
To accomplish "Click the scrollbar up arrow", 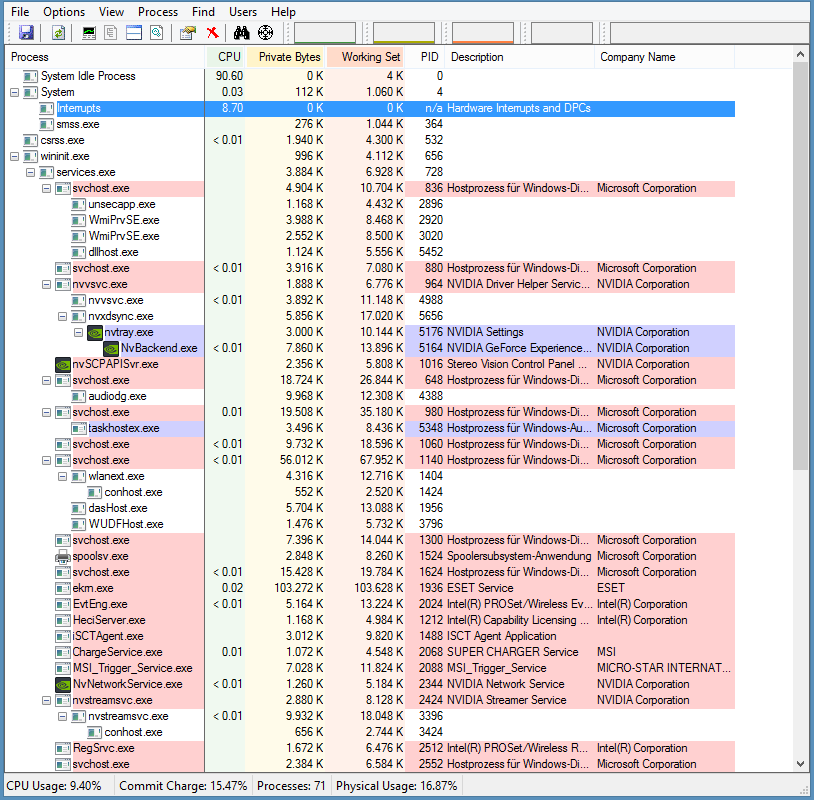I will (800, 54).
